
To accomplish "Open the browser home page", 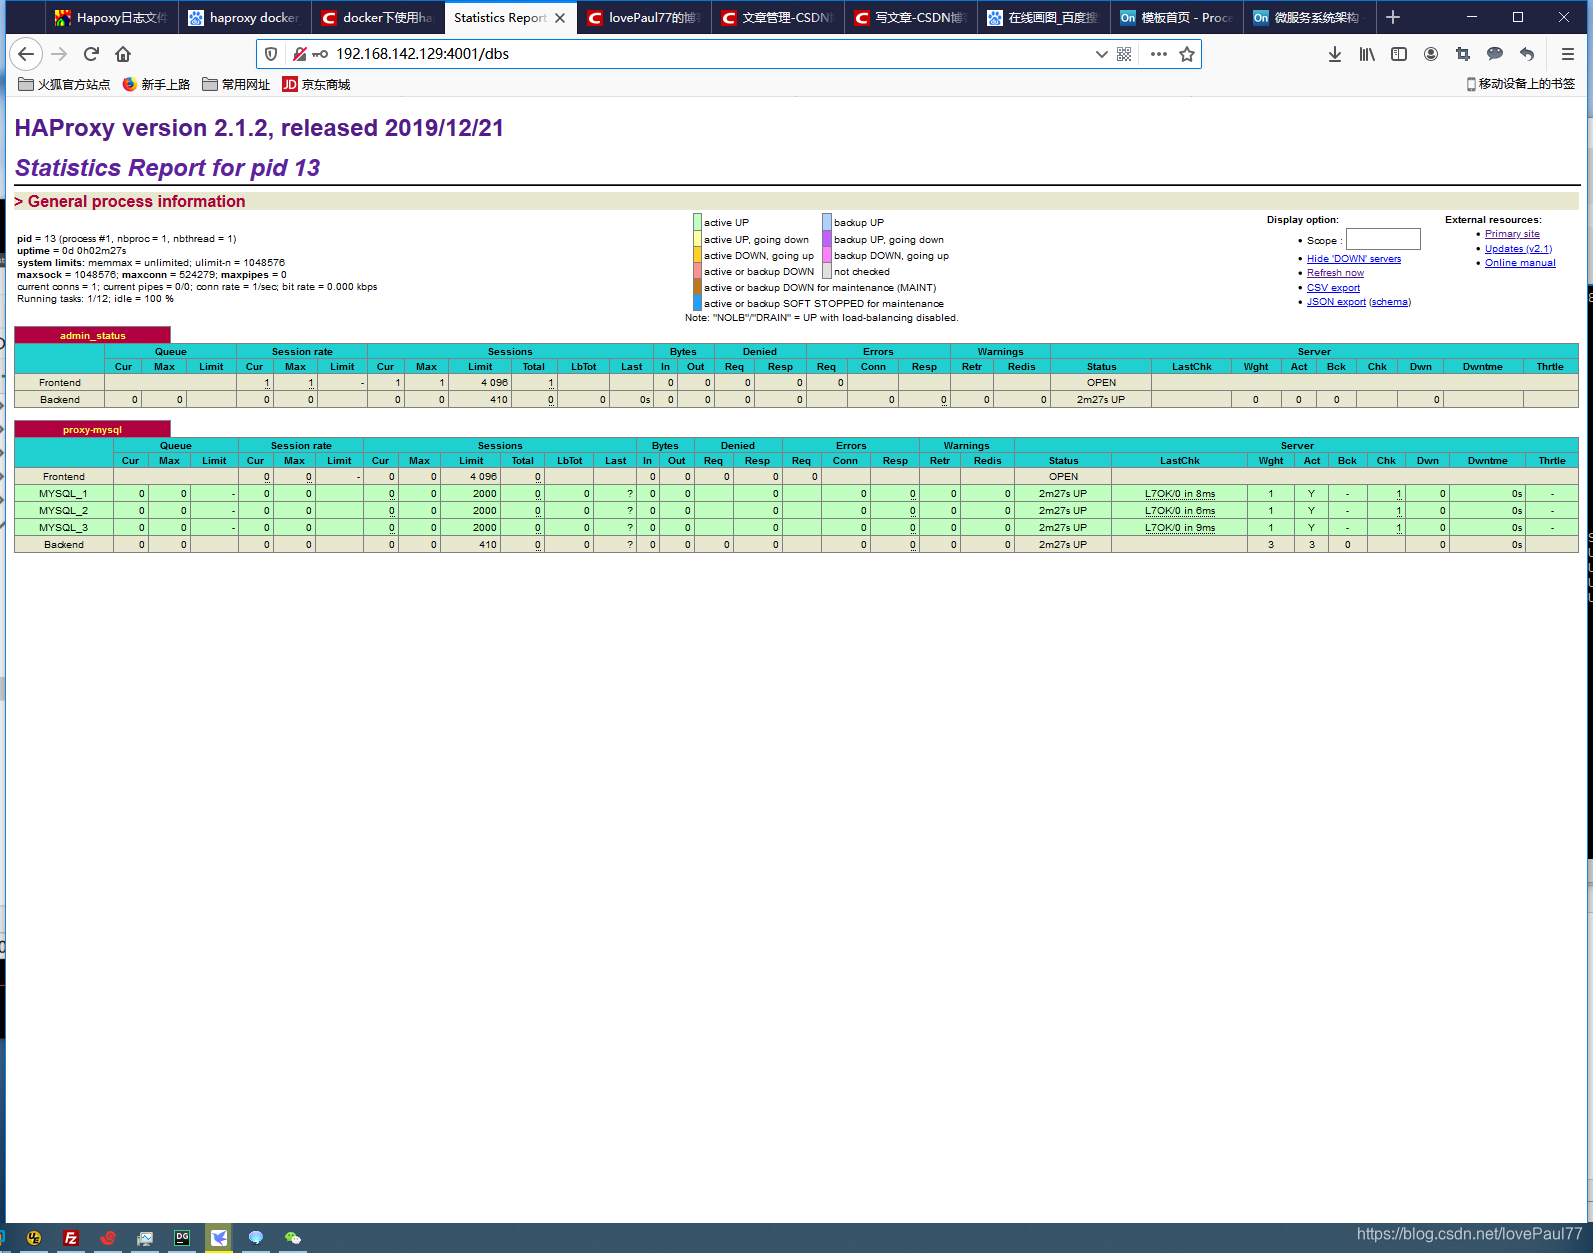I will click(123, 54).
